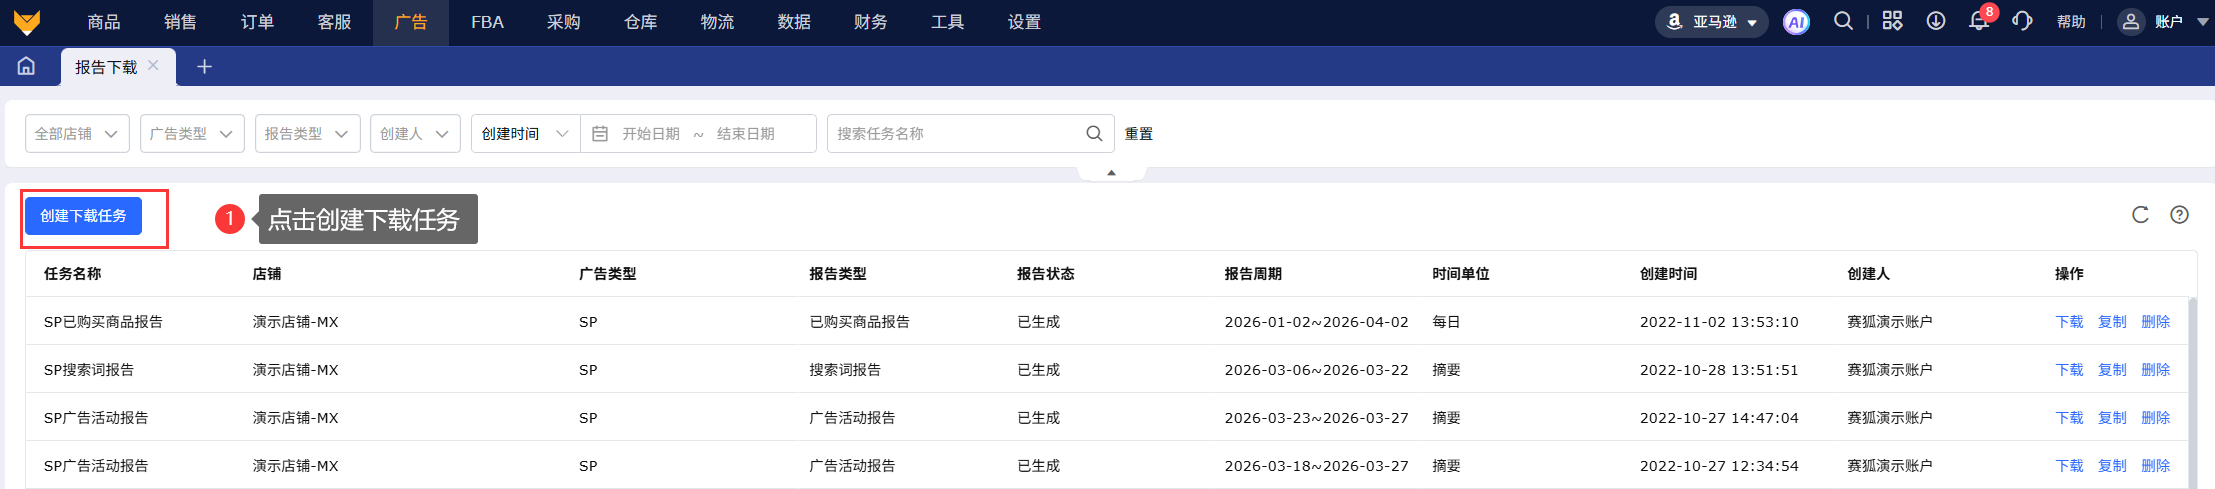Click the 创建下载任务 button
The image size is (2215, 489).
(x=83, y=216)
